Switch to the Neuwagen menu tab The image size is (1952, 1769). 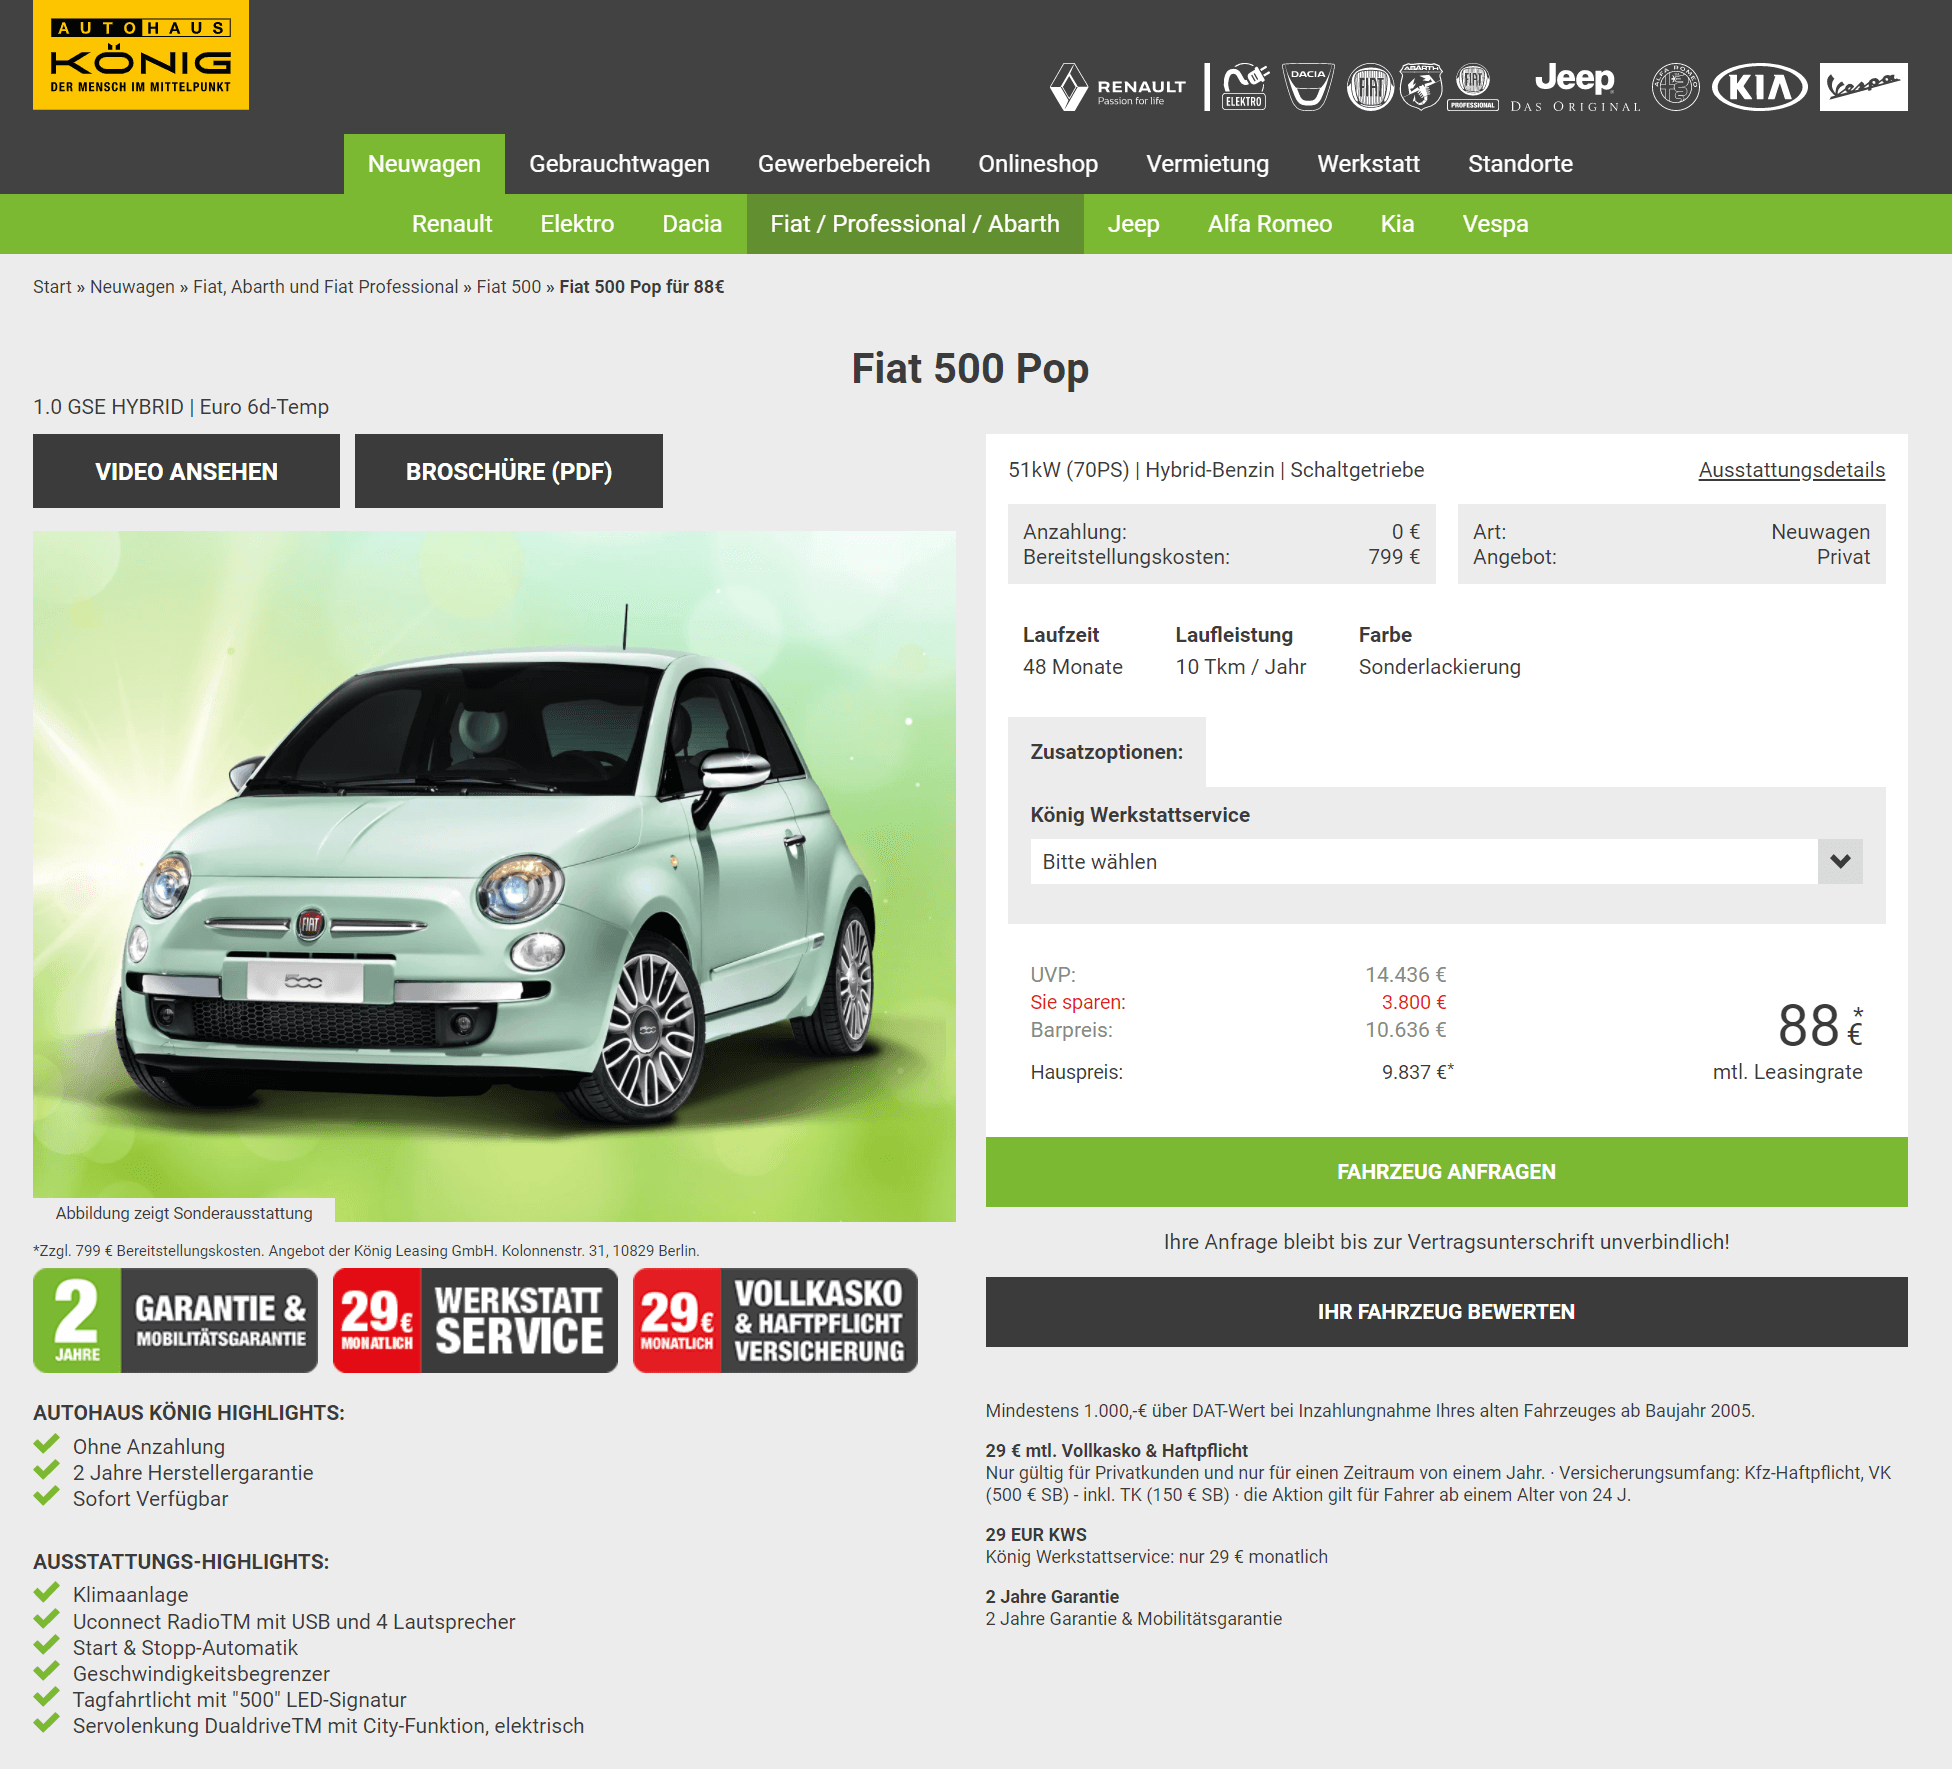(424, 164)
